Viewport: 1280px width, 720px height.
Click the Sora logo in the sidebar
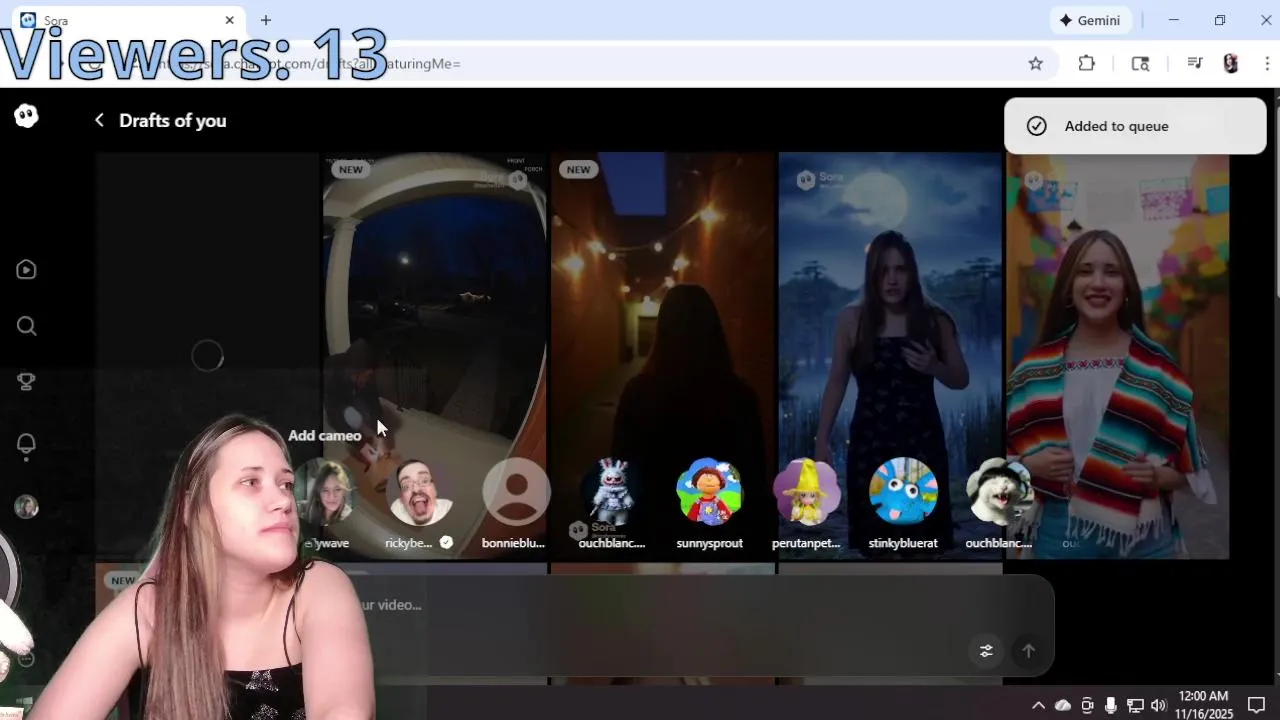[27, 116]
